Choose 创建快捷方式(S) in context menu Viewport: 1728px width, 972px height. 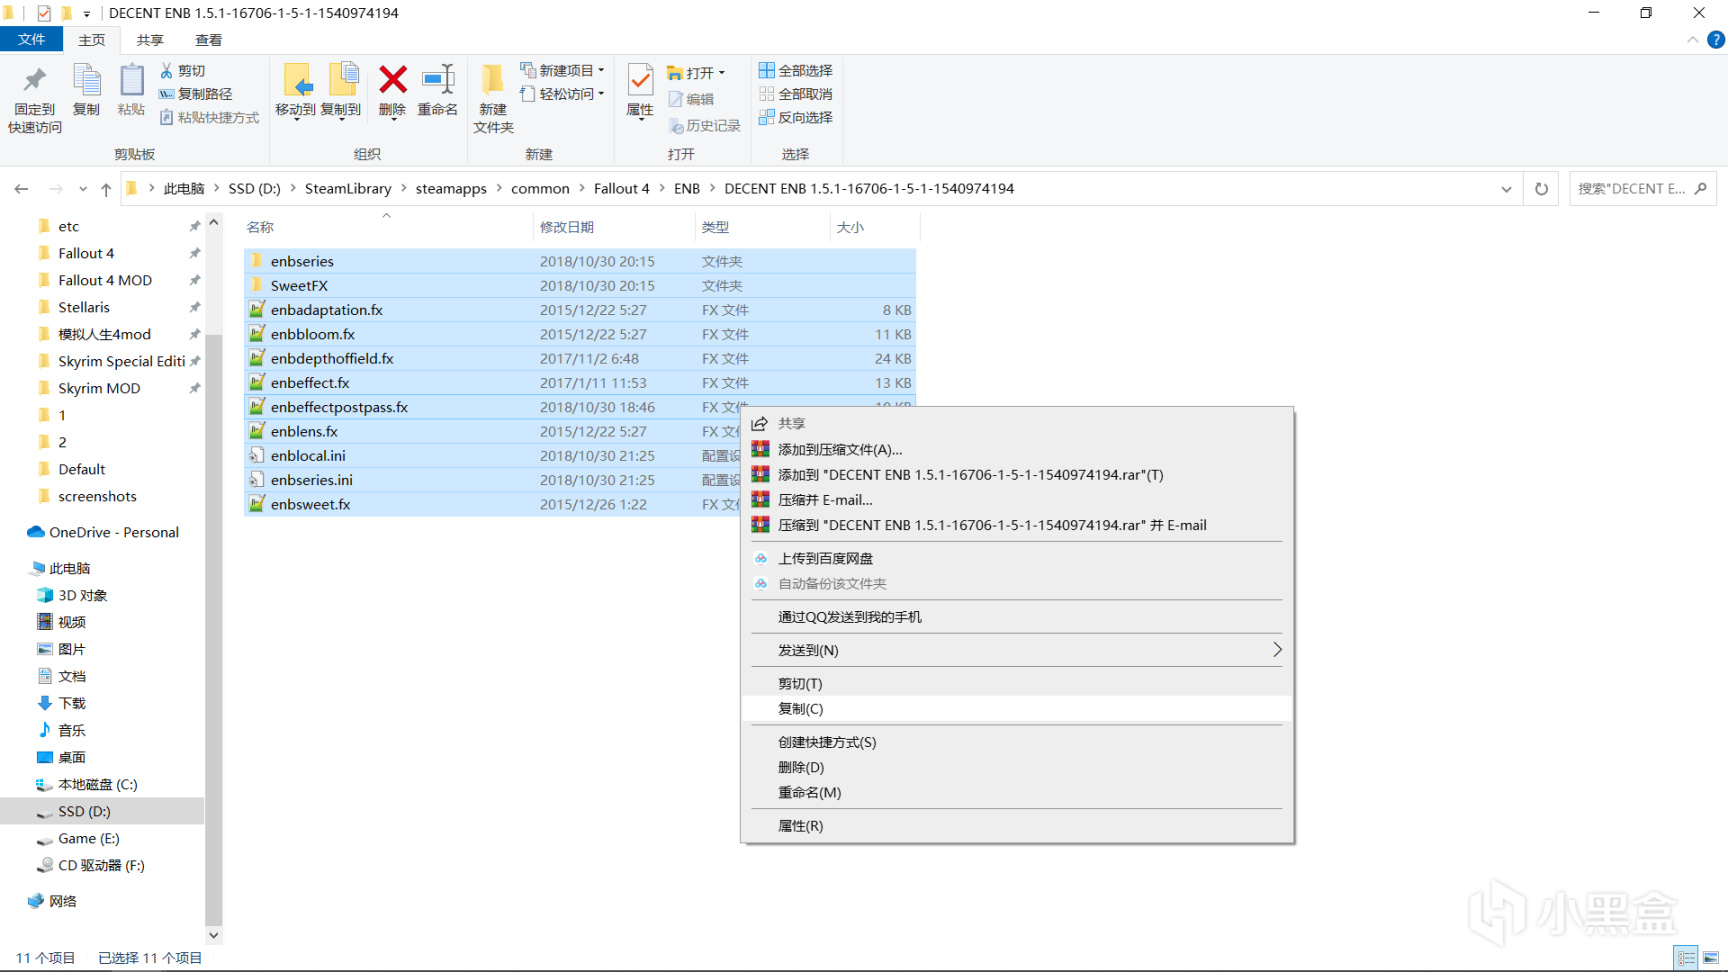point(1017,742)
